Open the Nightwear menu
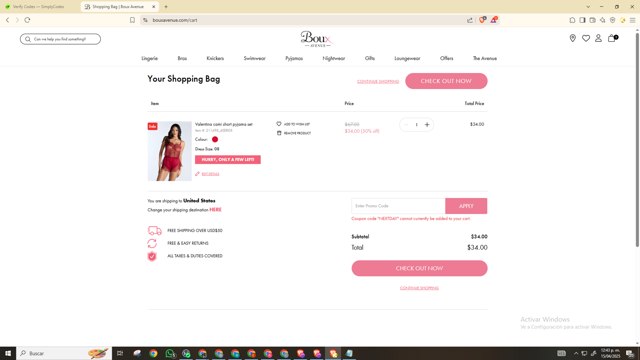This screenshot has height=360, width=640. 333,58
